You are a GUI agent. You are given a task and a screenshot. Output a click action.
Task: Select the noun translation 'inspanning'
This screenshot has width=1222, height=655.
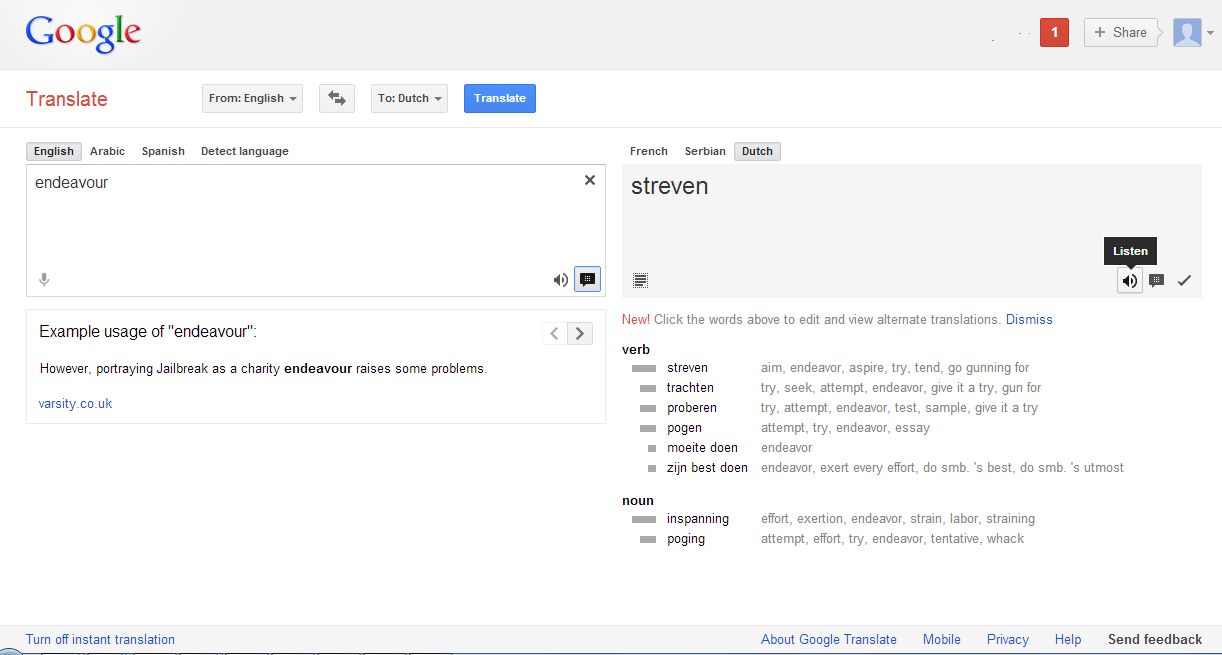pos(698,519)
